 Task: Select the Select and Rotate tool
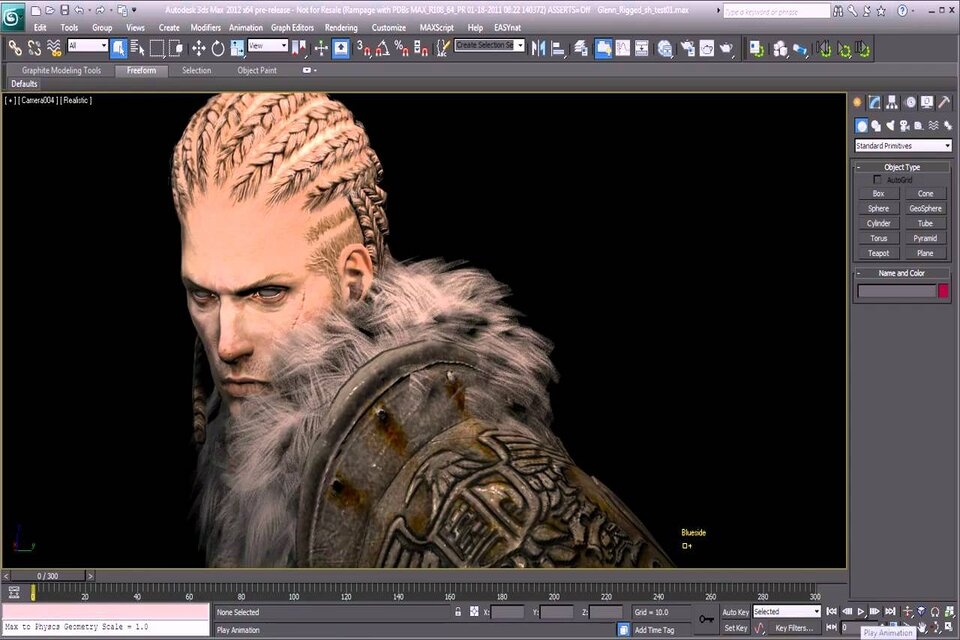coord(218,46)
